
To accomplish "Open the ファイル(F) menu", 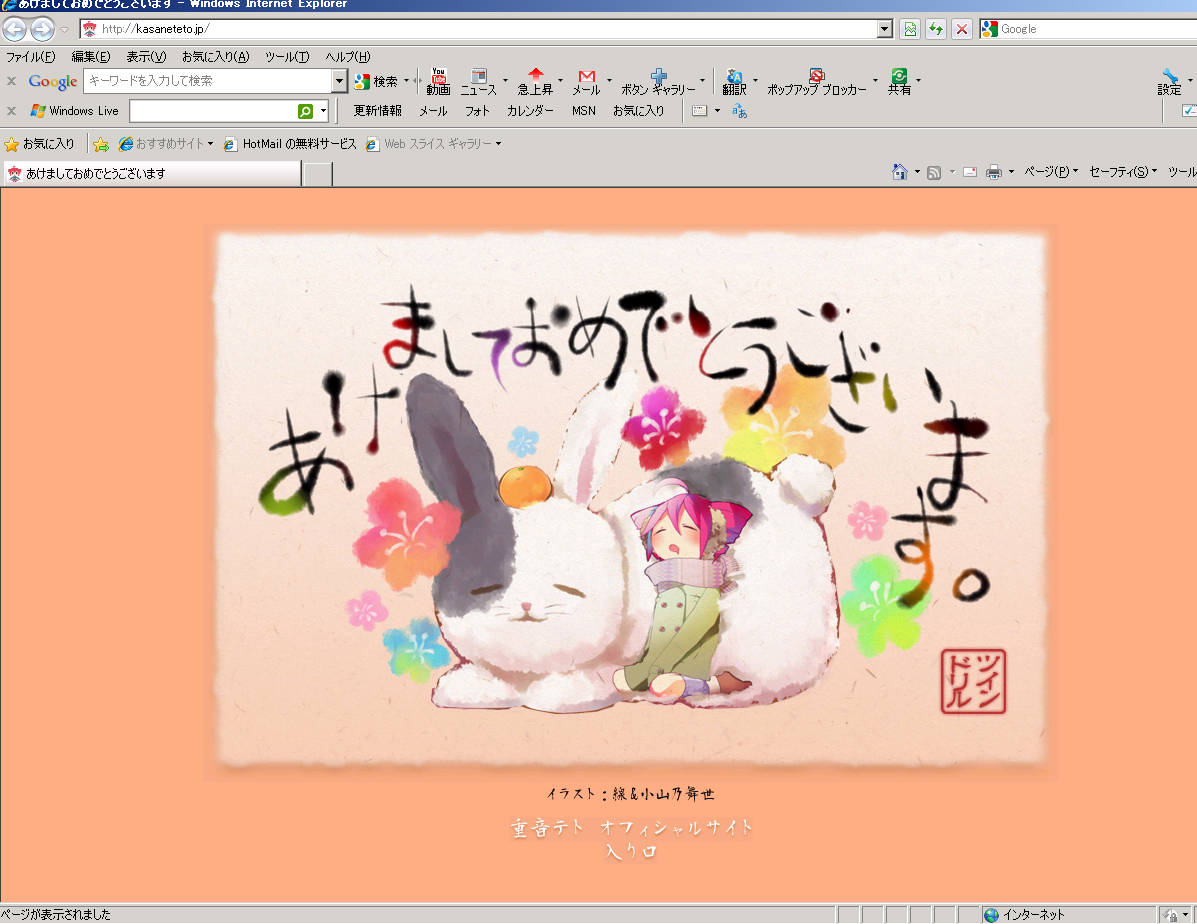I will click(31, 57).
